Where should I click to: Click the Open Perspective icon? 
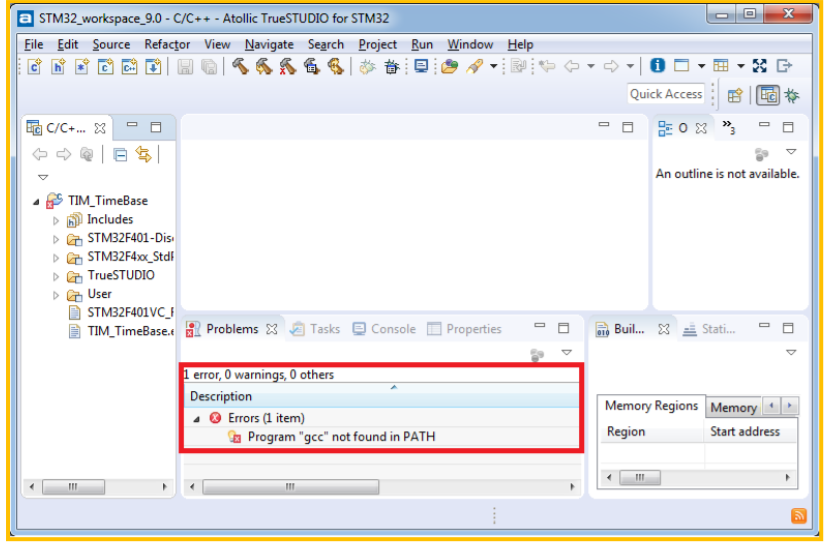pos(735,96)
